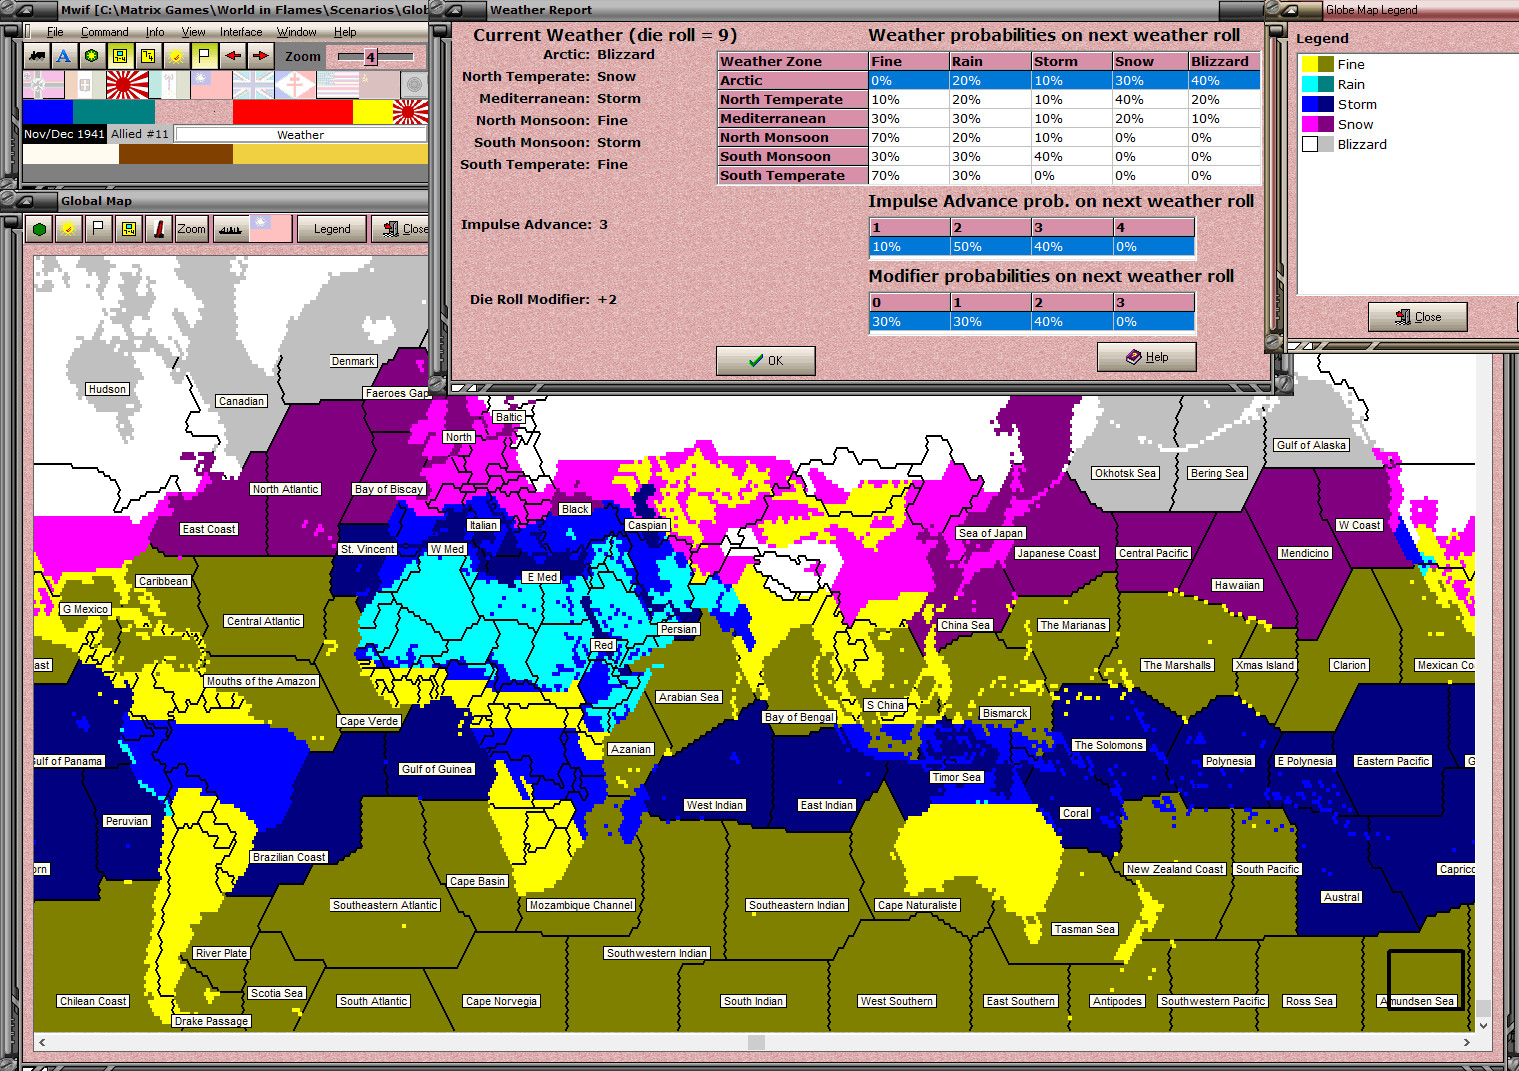This screenshot has width=1519, height=1071.
Task: Select the British Union Jack flag
Action: point(253,85)
